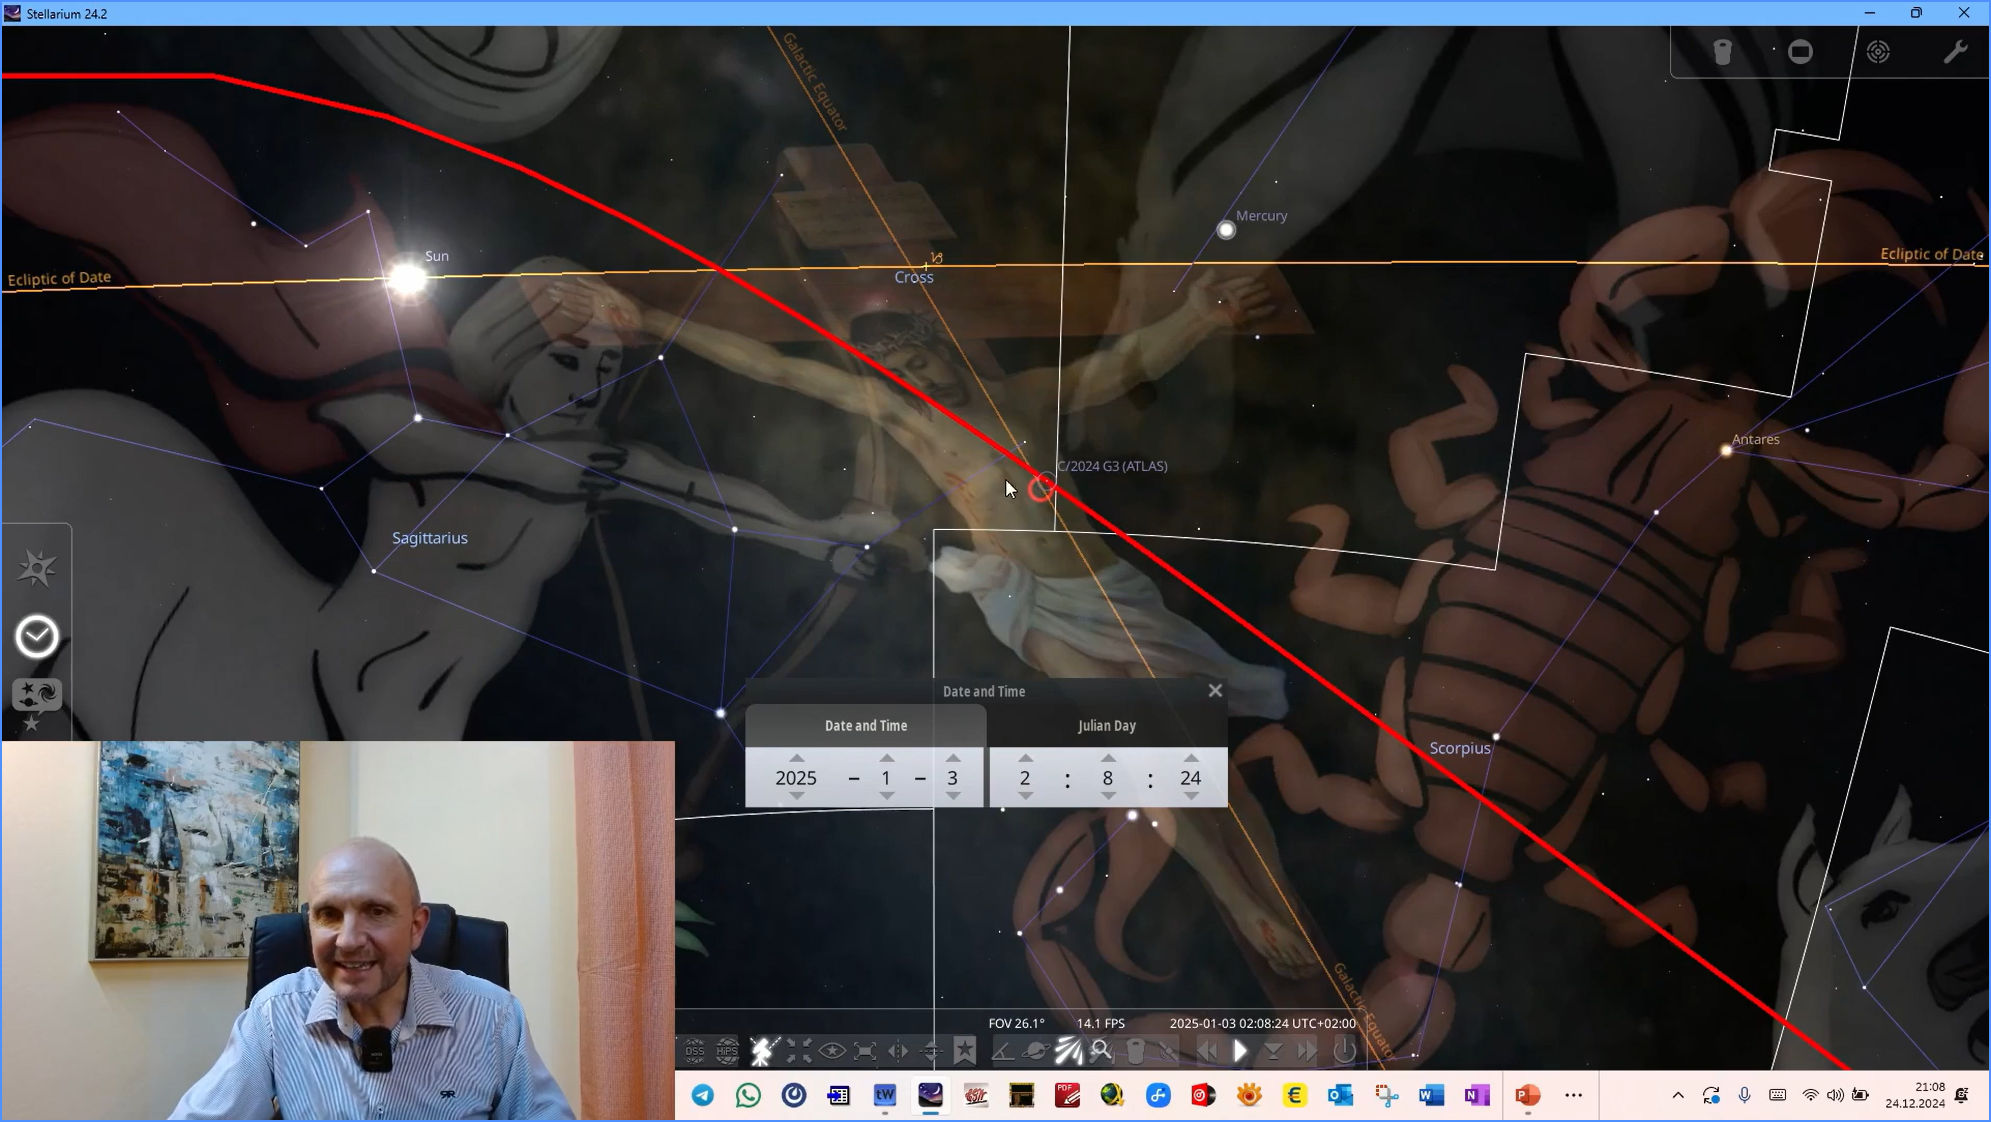This screenshot has width=1991, height=1122.
Task: Select comet C/2024 G3 (ATLAS) marker
Action: click(1041, 488)
